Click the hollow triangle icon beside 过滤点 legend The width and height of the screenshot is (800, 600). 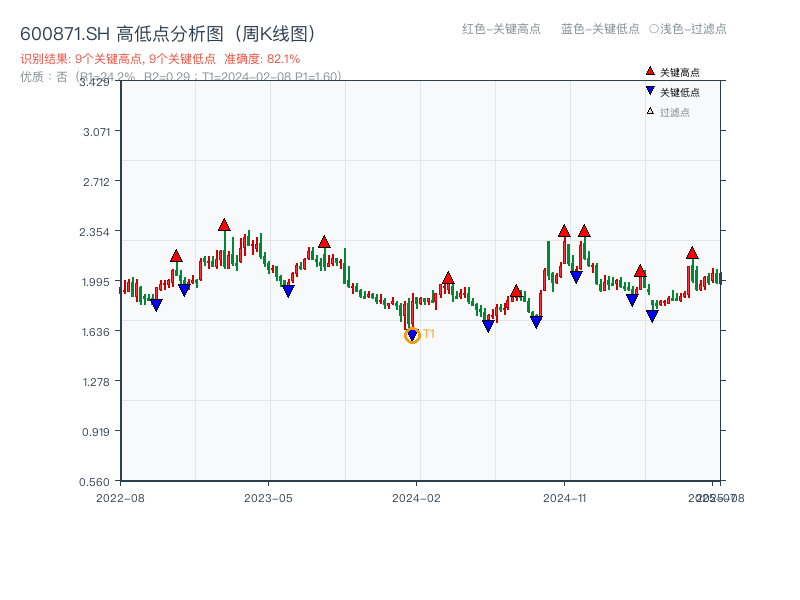[650, 111]
